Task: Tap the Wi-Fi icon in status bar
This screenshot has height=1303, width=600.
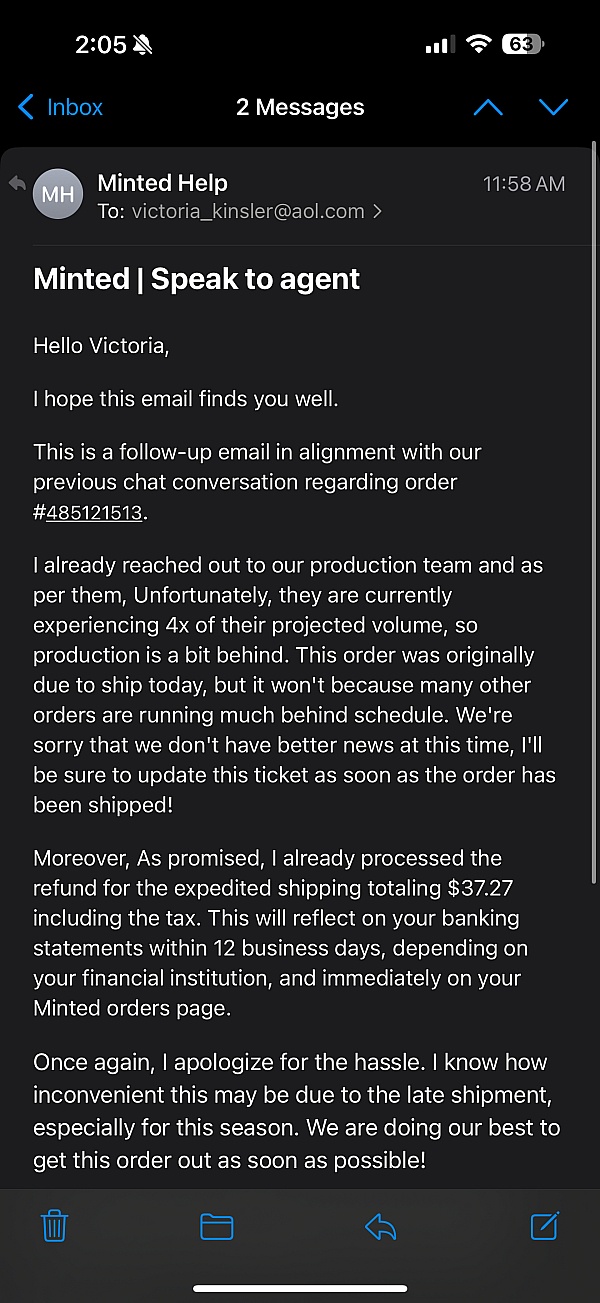Action: 479,44
